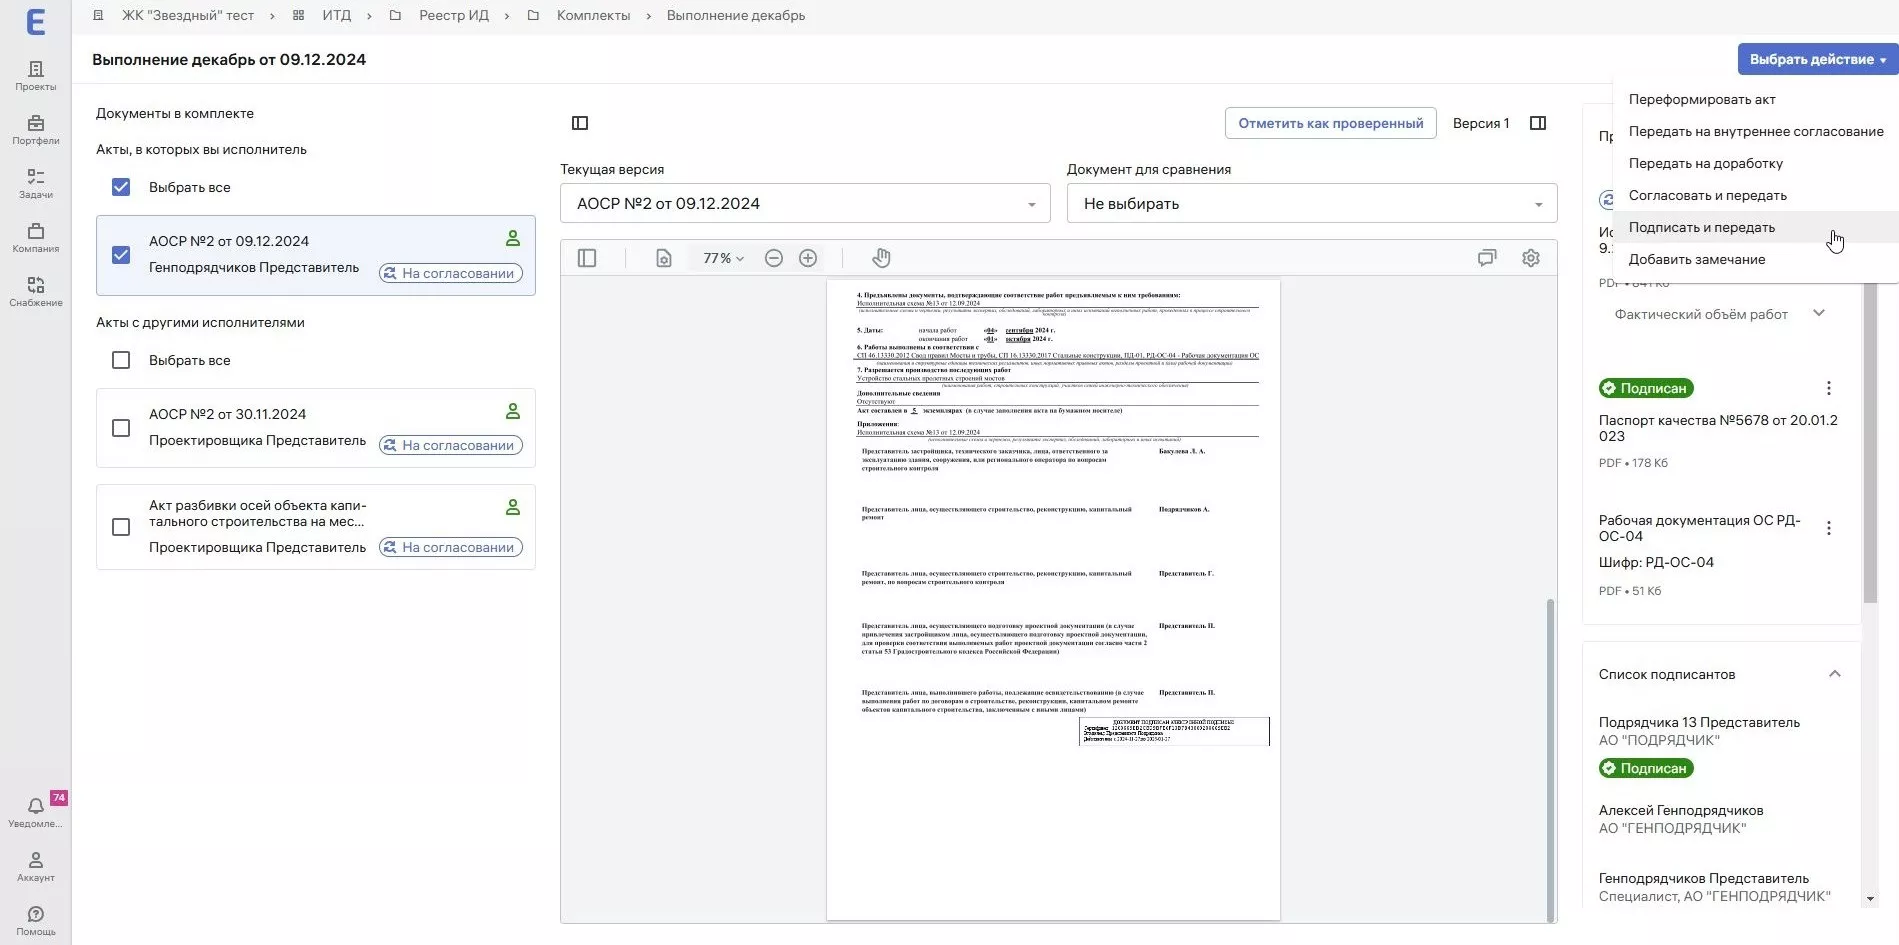Uncheck АОСР №2 от 09.12.2024 checkbox
Viewport: 1899px width, 945px height.
tap(121, 255)
